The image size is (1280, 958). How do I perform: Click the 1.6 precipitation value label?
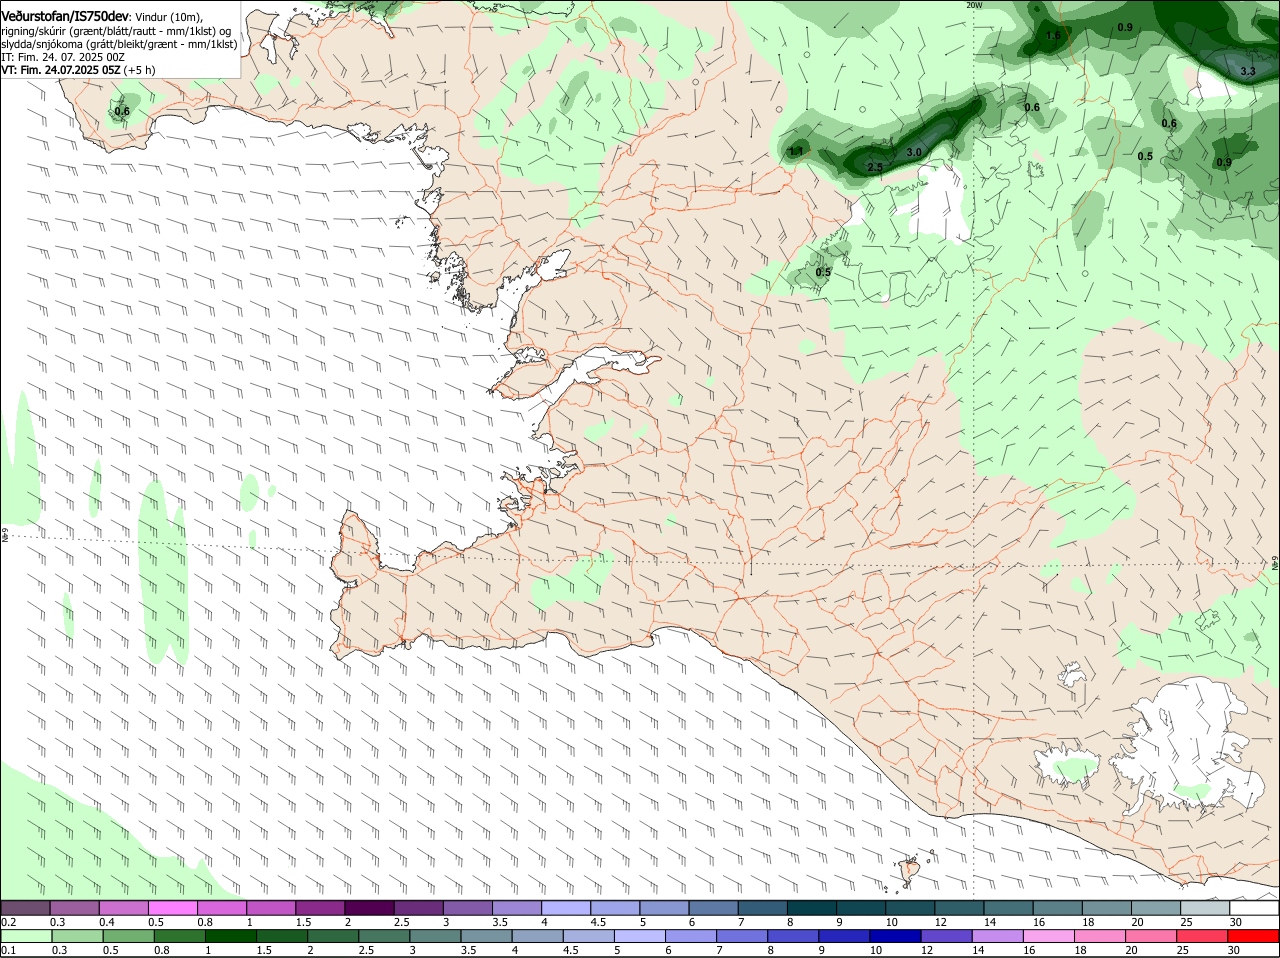[x=1052, y=35]
